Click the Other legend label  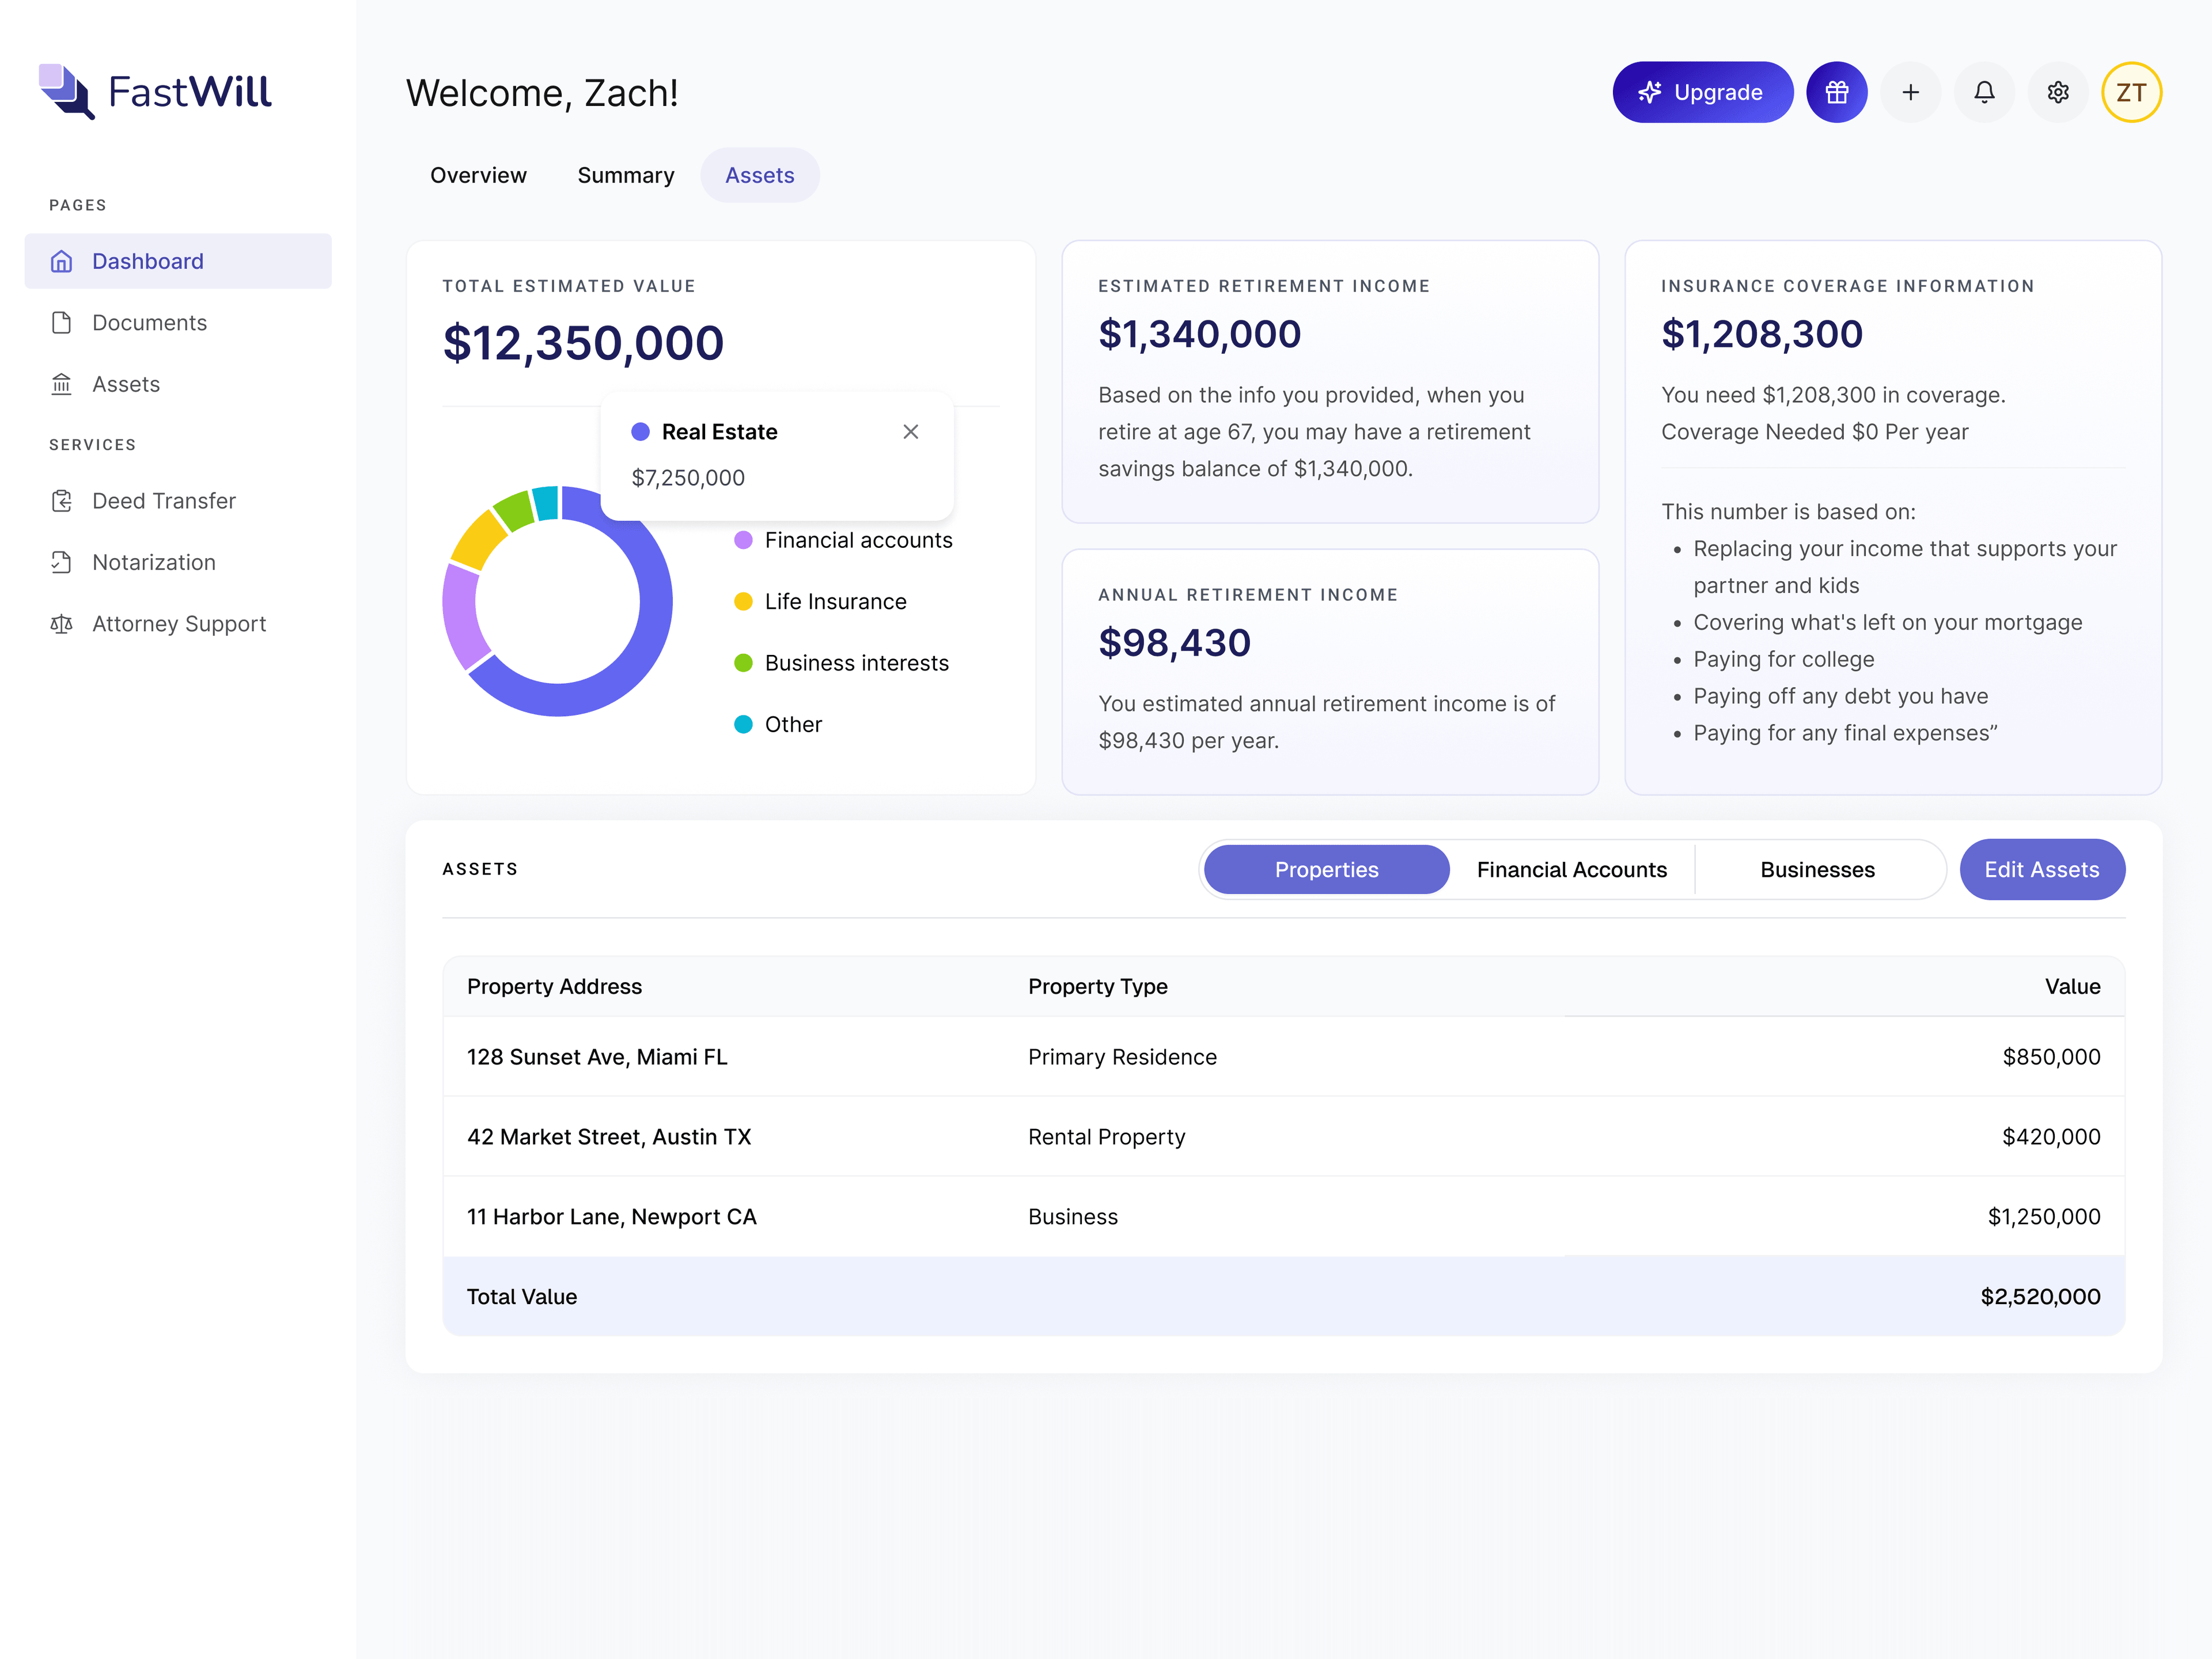click(793, 724)
